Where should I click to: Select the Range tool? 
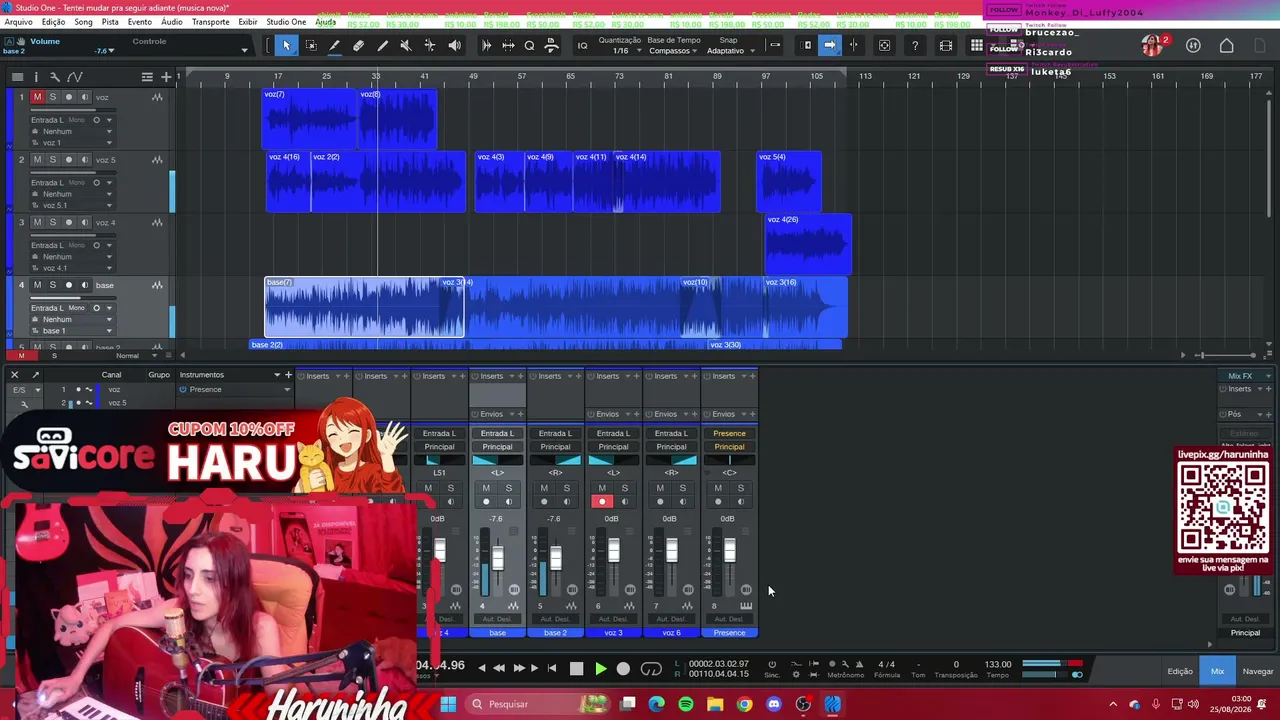coord(311,45)
